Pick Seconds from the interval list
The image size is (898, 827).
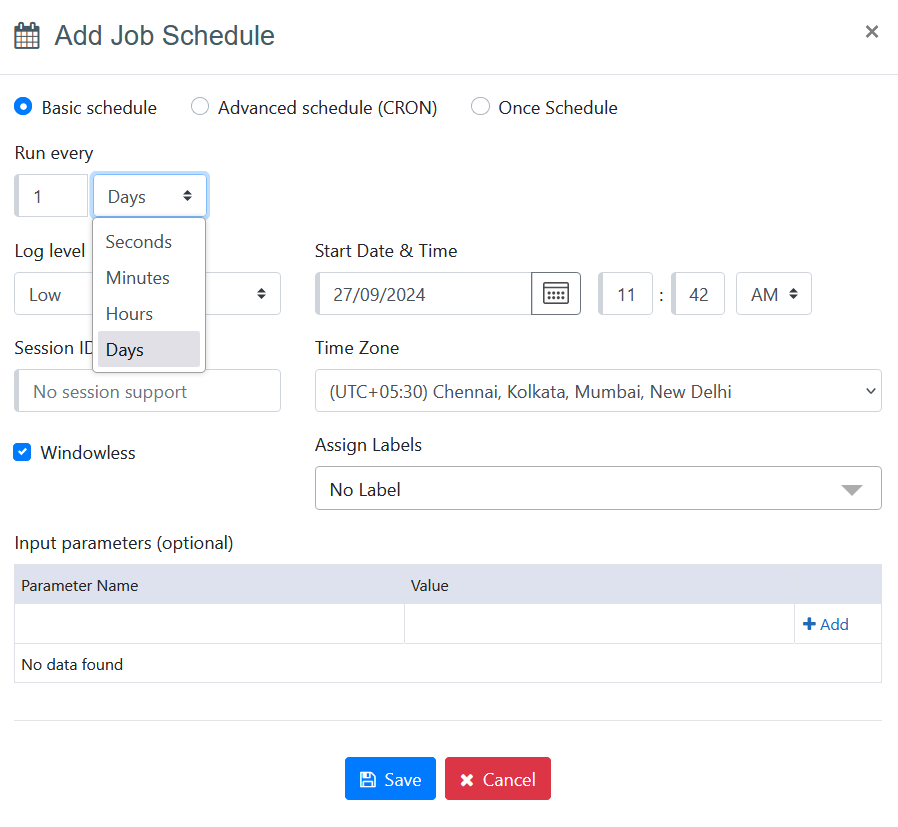point(139,242)
